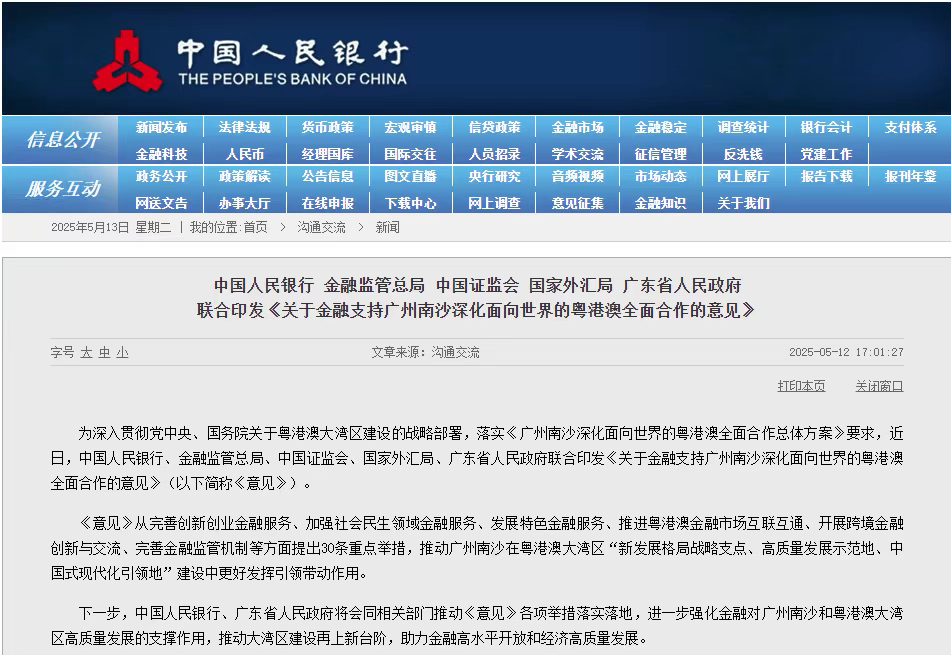951x655 pixels.
Task: Set font size to 小
Action: tap(123, 352)
